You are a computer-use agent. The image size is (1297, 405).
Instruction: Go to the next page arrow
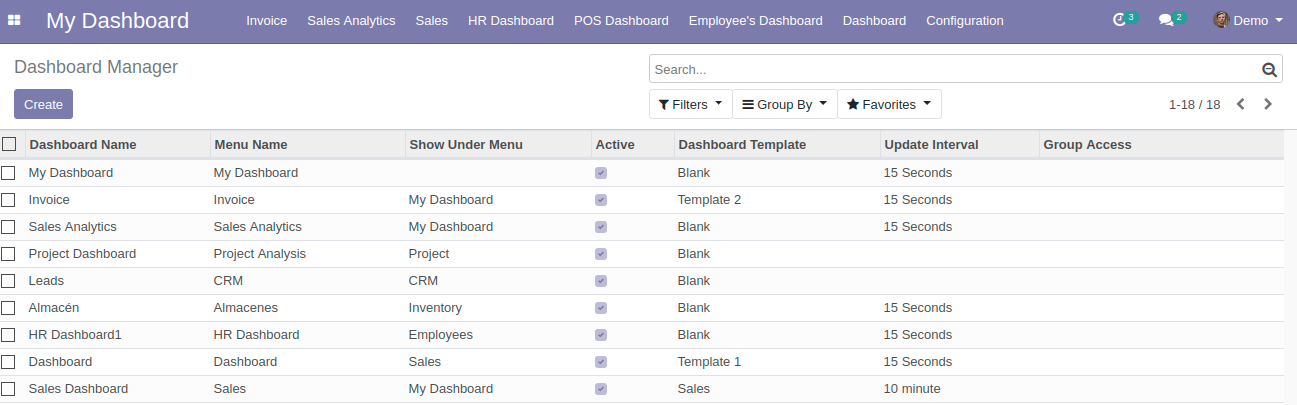point(1268,104)
